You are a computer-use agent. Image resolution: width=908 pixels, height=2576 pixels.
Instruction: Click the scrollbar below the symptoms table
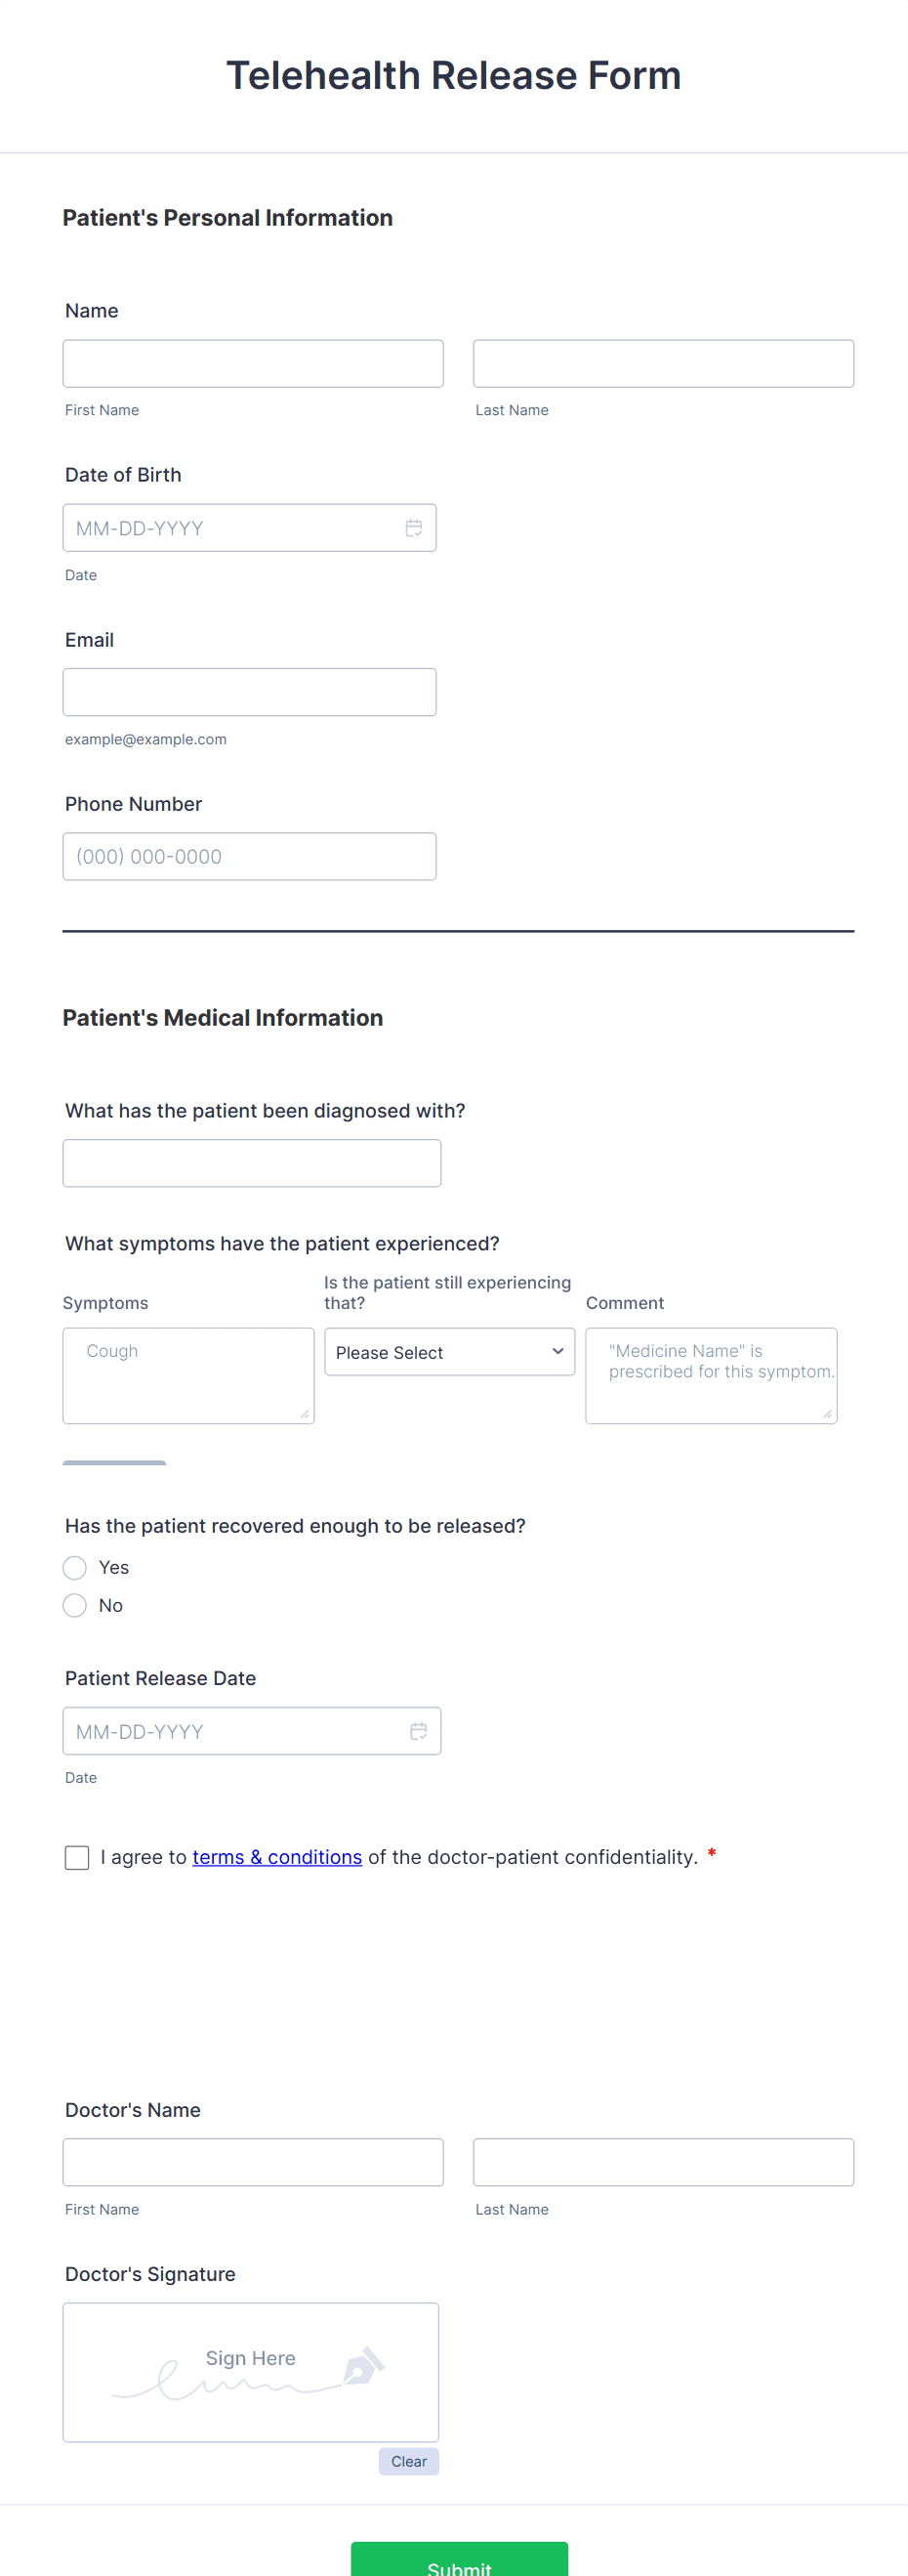[113, 1462]
